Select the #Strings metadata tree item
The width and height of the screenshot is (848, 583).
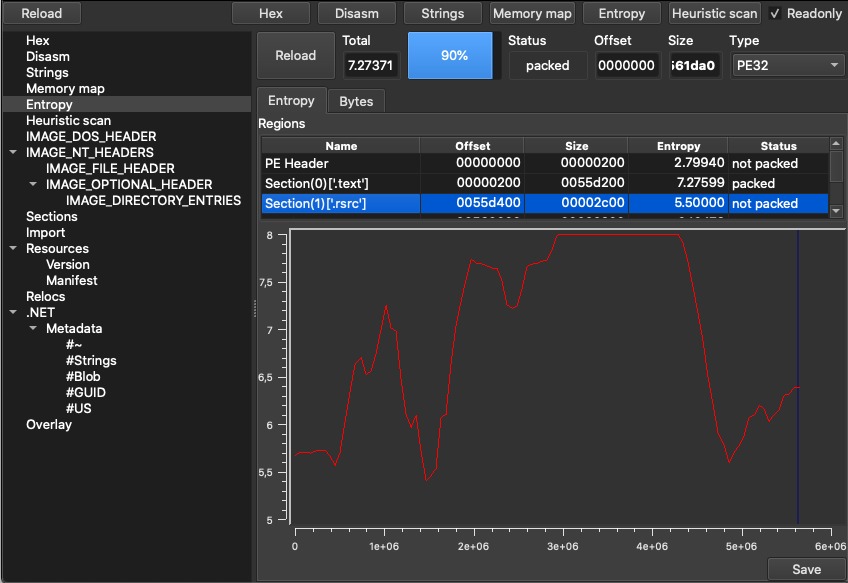[x=91, y=360]
